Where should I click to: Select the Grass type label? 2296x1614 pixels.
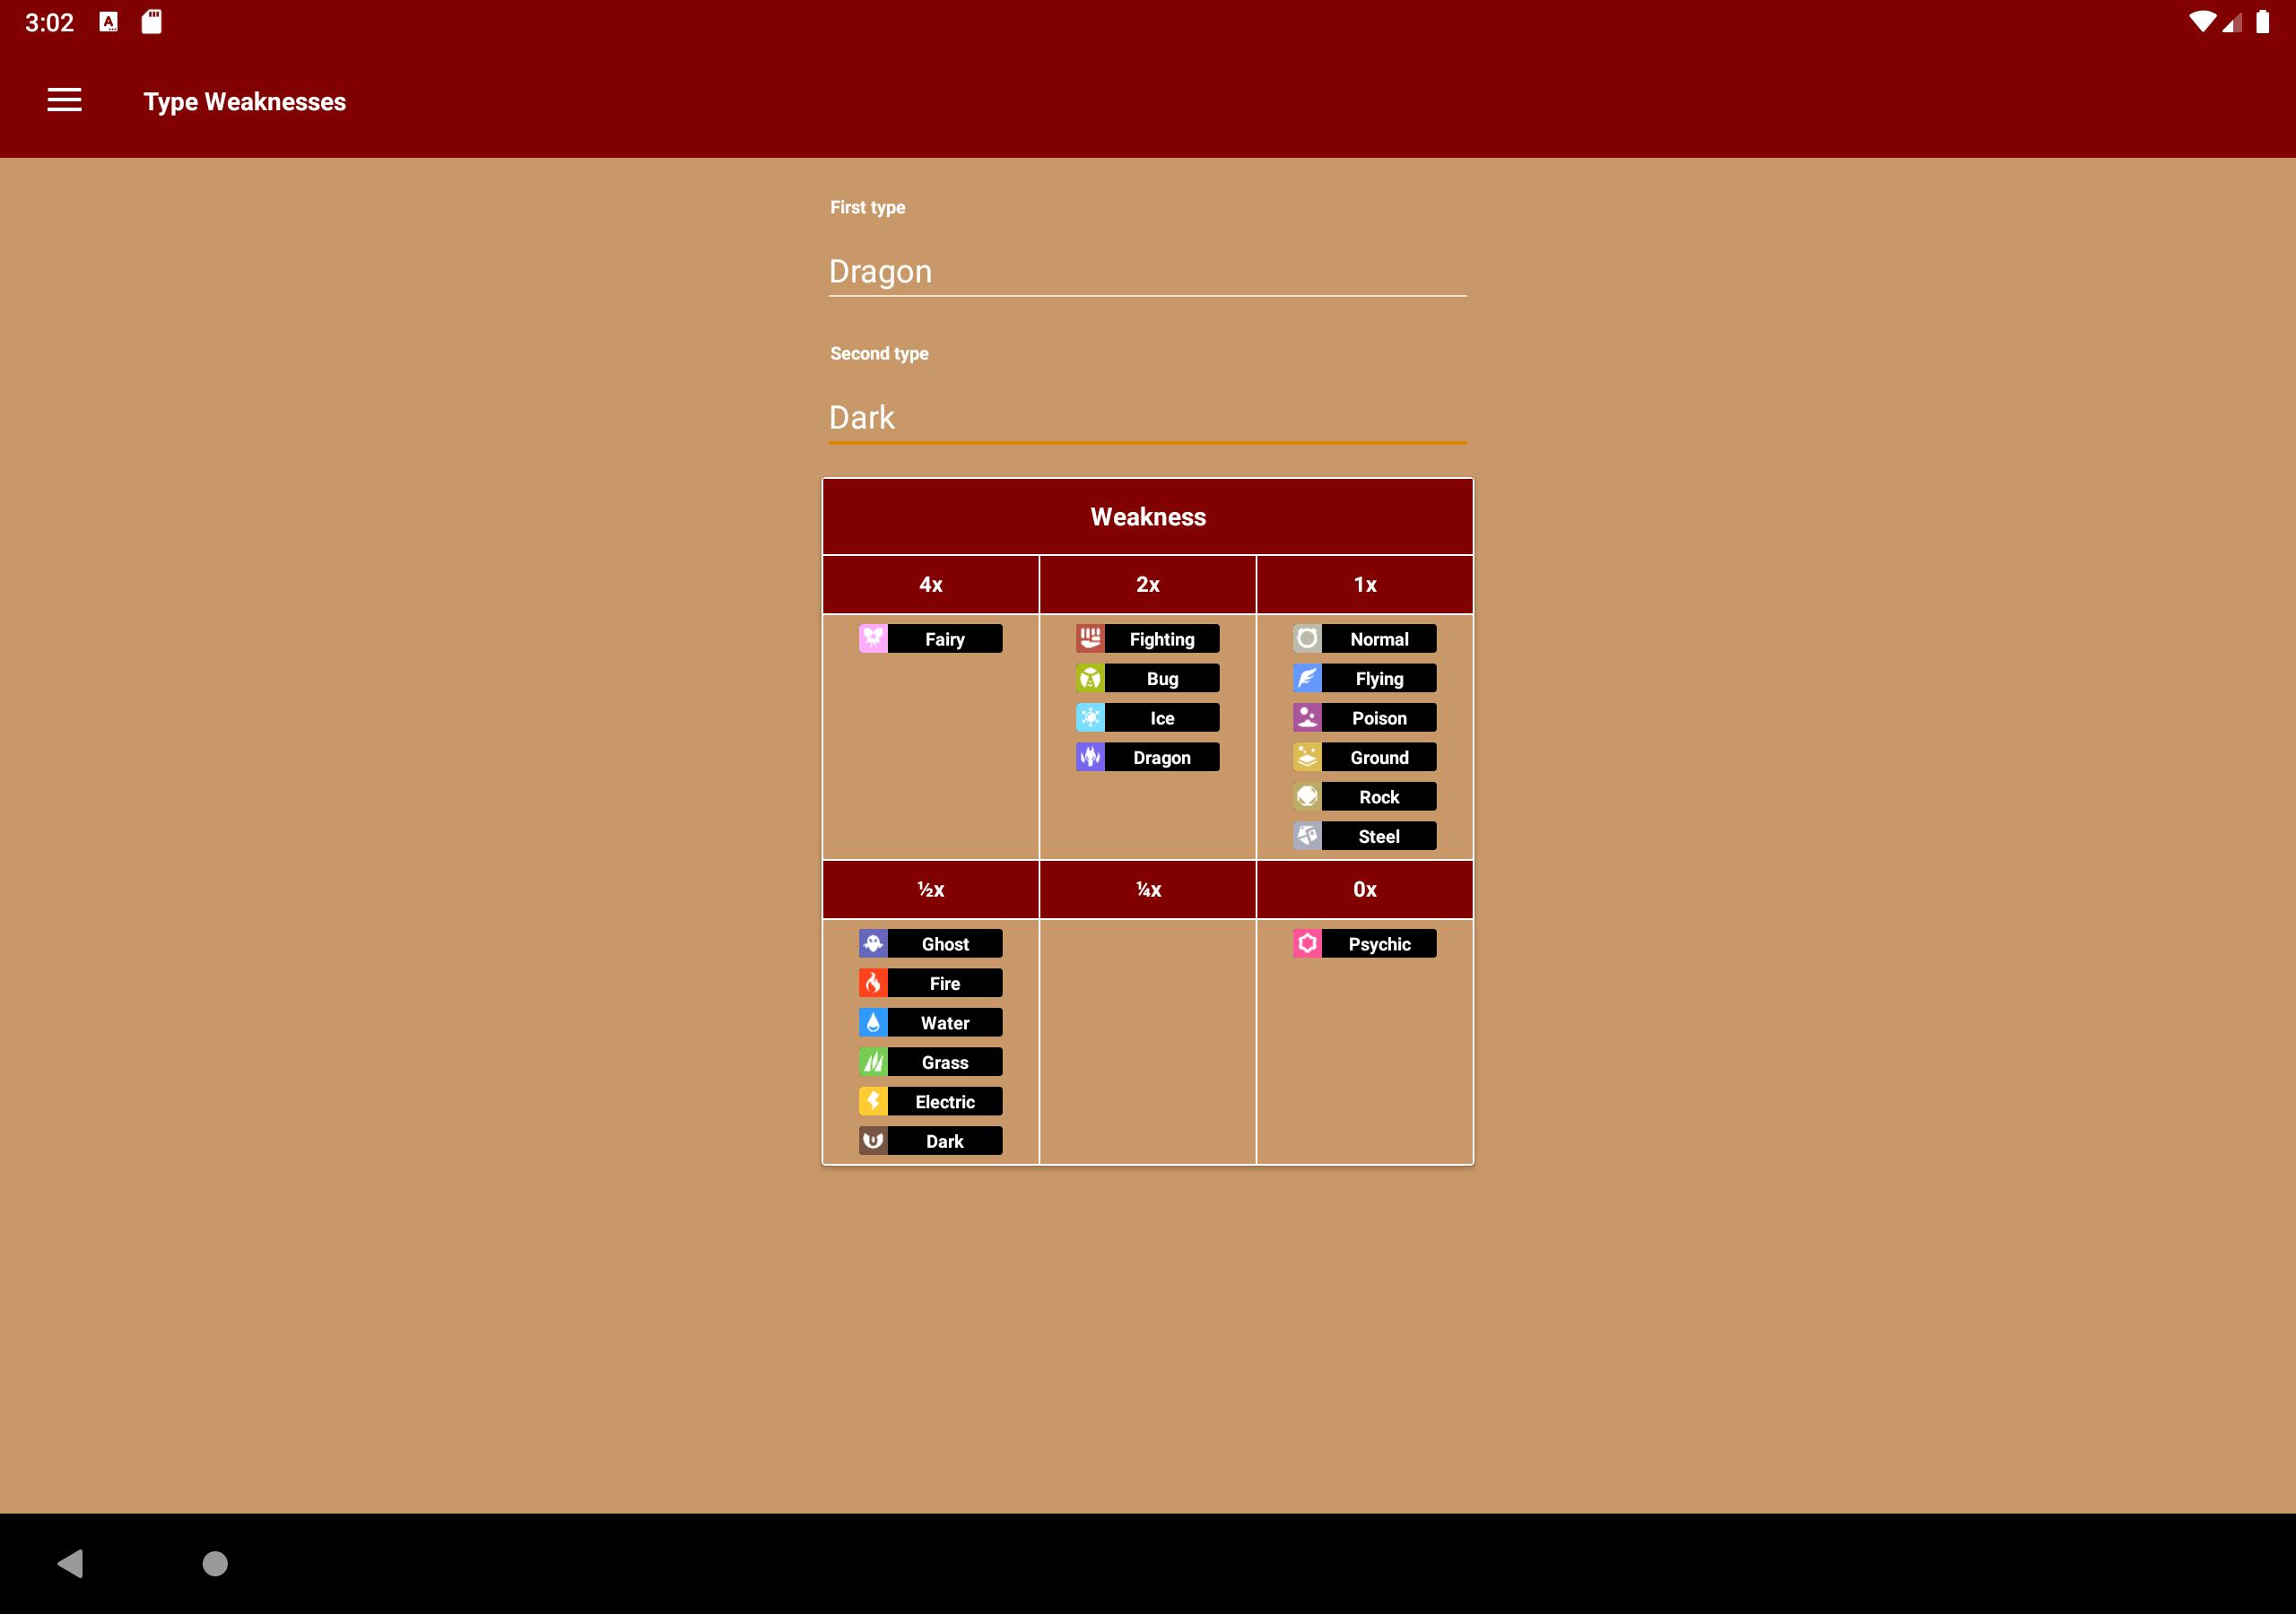pyautogui.click(x=945, y=1062)
